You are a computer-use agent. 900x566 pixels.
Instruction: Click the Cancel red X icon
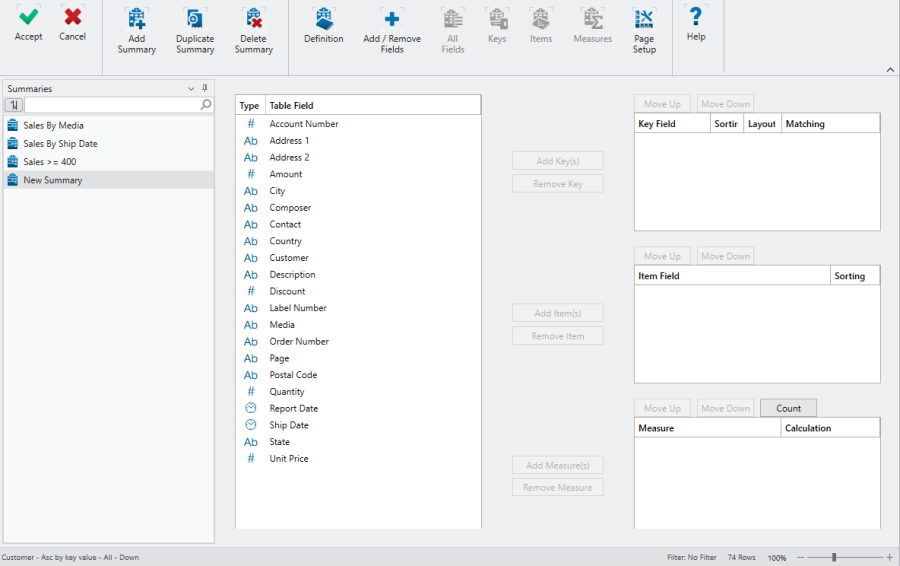pos(72,17)
